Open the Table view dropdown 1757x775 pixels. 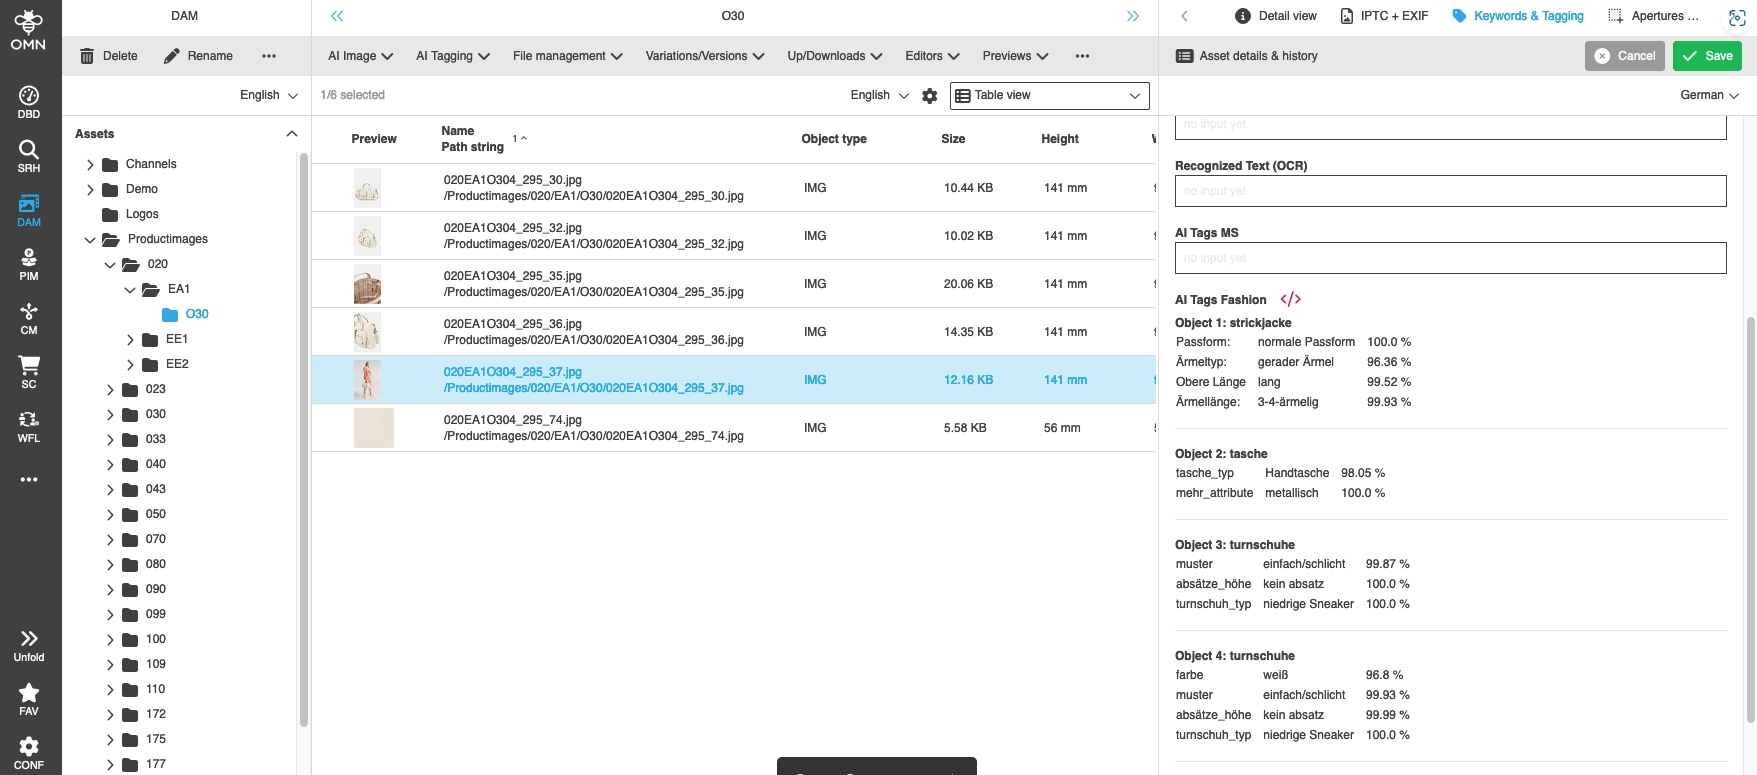point(1048,96)
